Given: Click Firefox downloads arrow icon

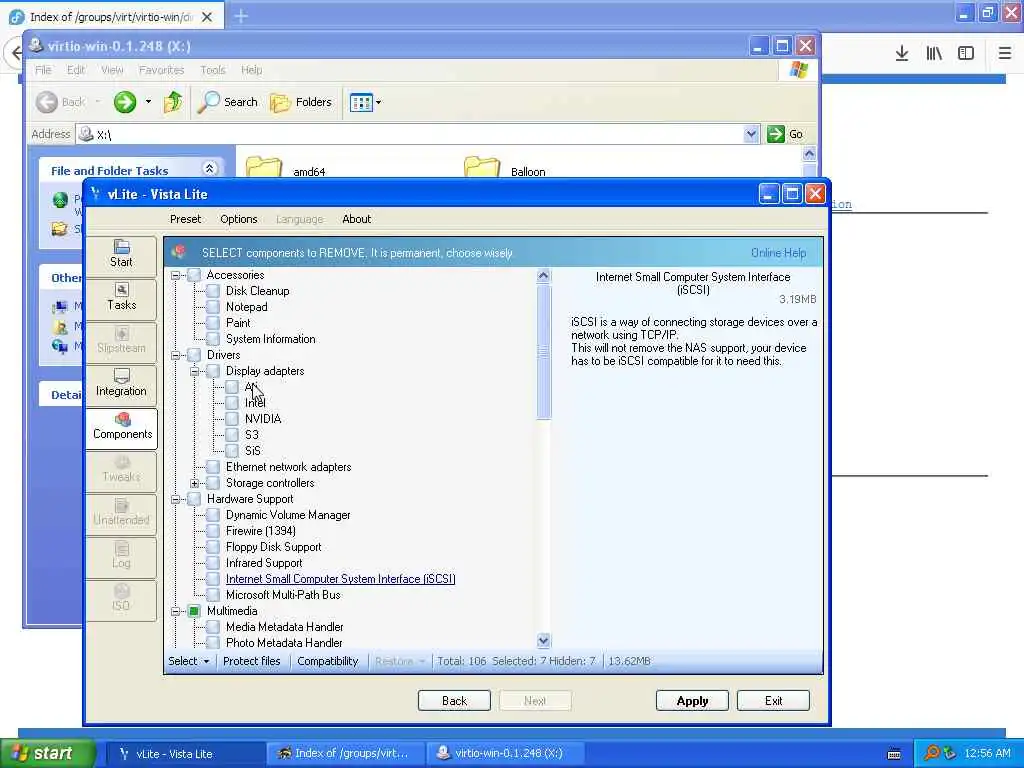Looking at the screenshot, I should pyautogui.click(x=902, y=53).
